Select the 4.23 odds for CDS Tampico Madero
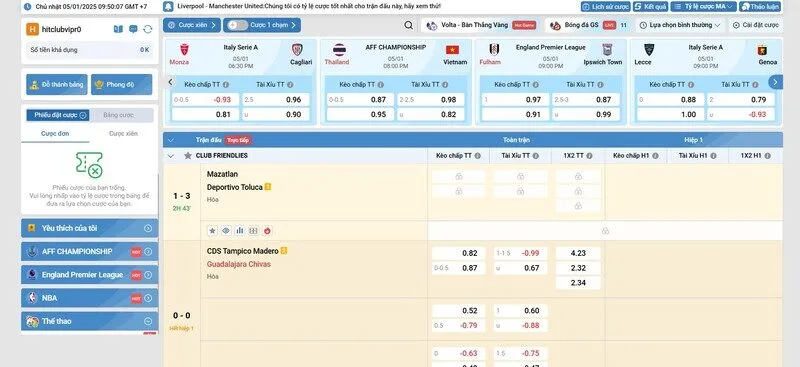 pos(578,253)
